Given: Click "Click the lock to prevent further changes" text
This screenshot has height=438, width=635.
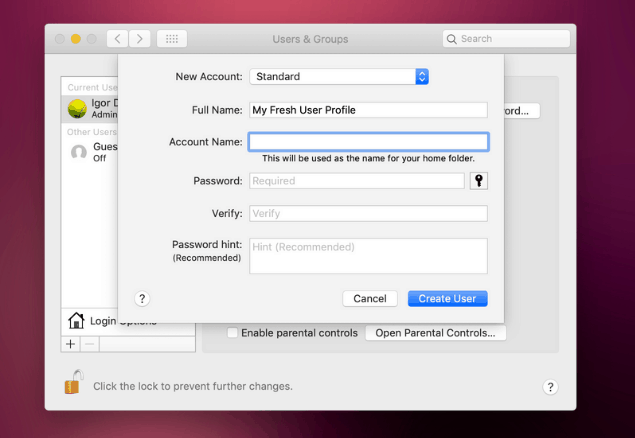Looking at the screenshot, I should tap(193, 386).
